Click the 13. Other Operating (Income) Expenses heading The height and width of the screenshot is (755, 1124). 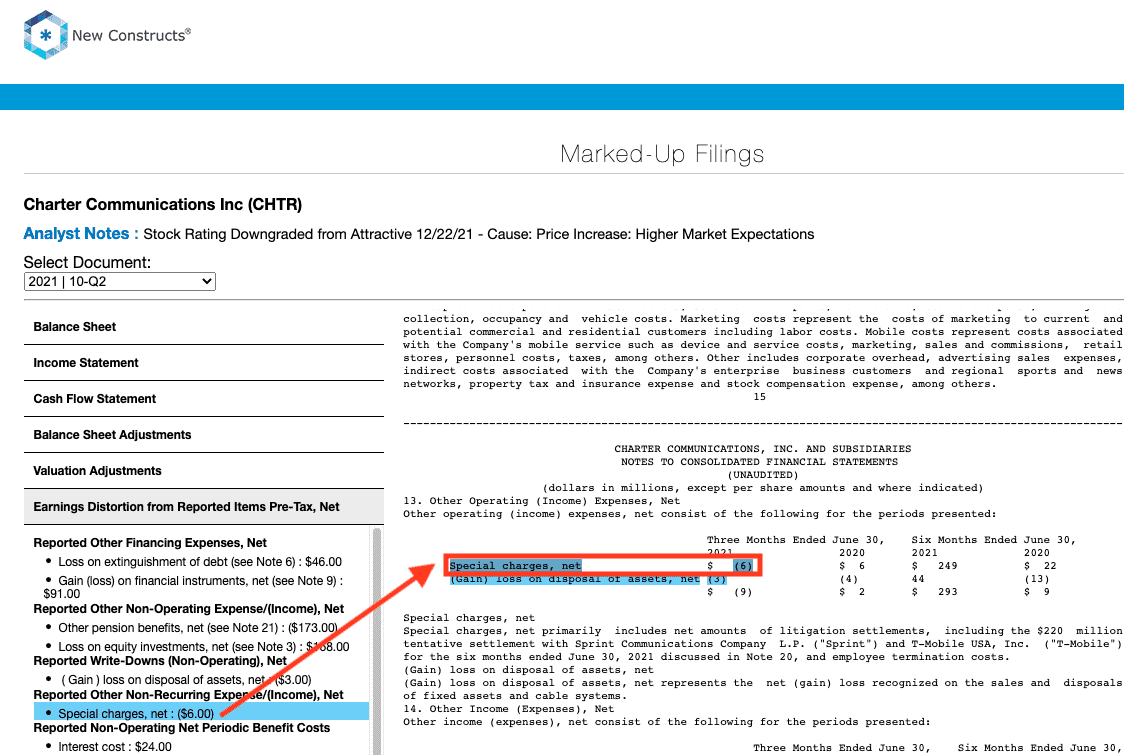point(541,500)
